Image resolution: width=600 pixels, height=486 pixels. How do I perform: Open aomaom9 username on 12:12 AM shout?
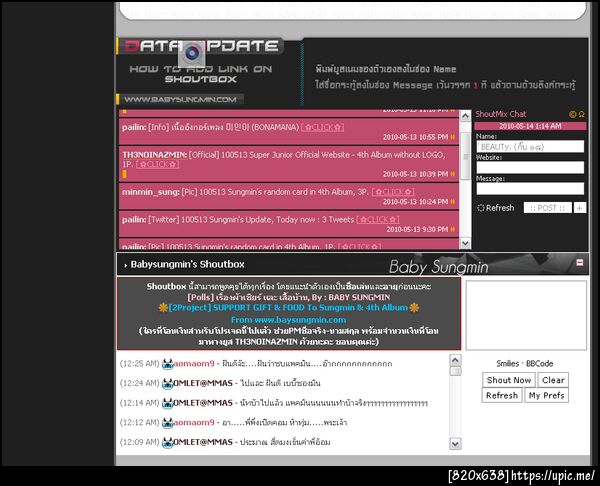pyautogui.click(x=194, y=423)
